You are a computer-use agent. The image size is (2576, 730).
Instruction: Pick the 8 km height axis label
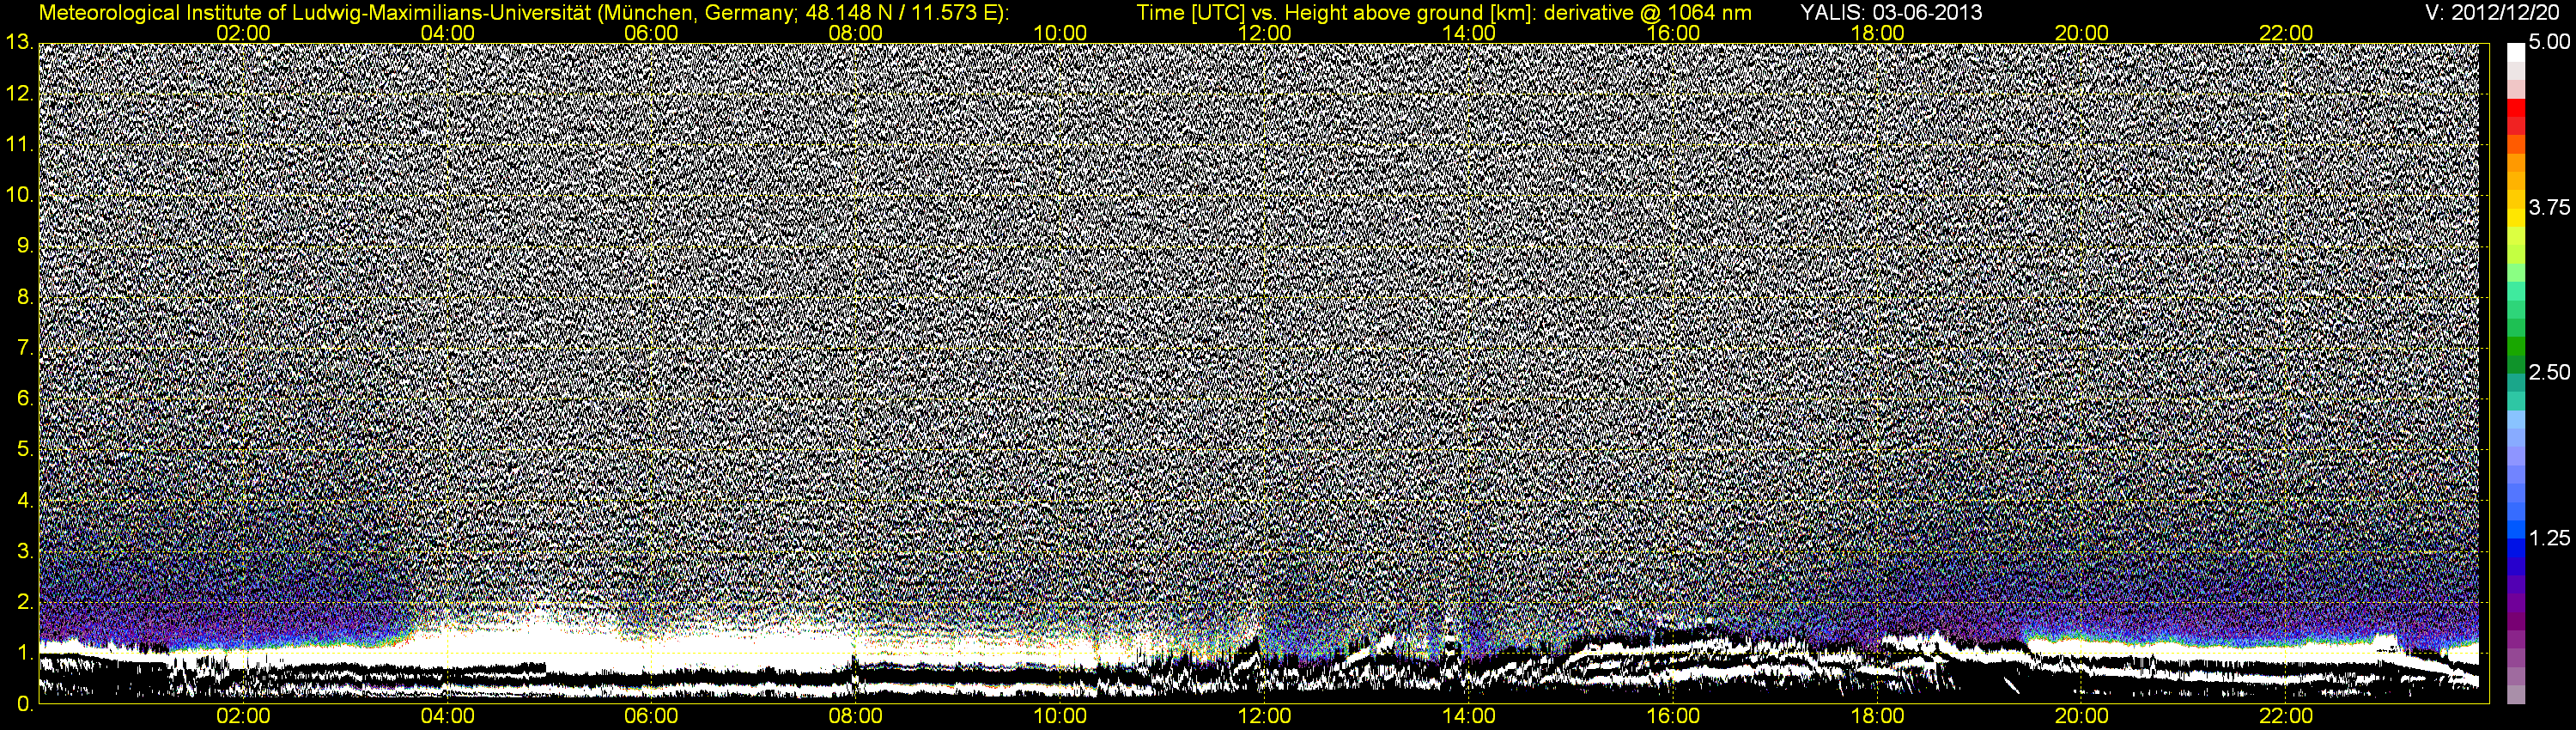[24, 297]
